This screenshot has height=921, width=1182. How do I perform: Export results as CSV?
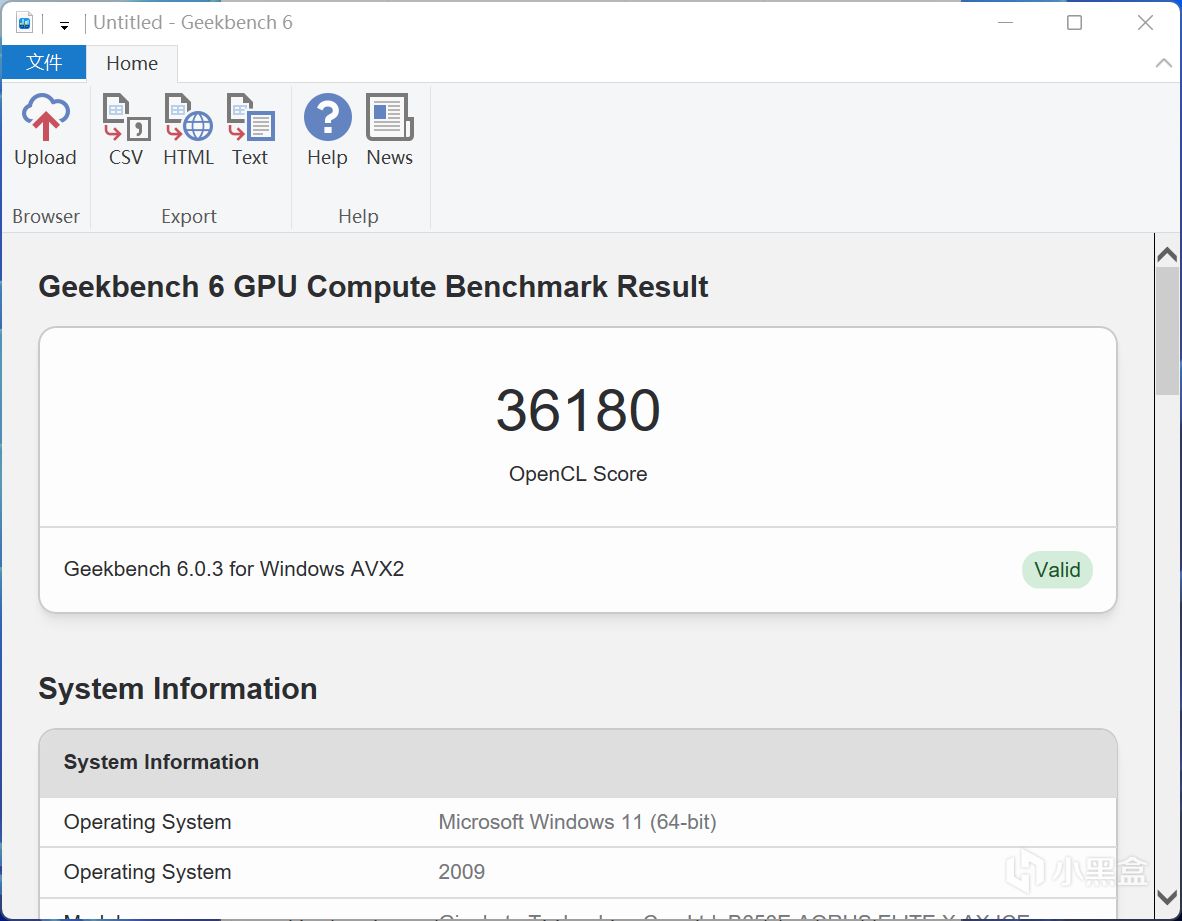pyautogui.click(x=126, y=130)
